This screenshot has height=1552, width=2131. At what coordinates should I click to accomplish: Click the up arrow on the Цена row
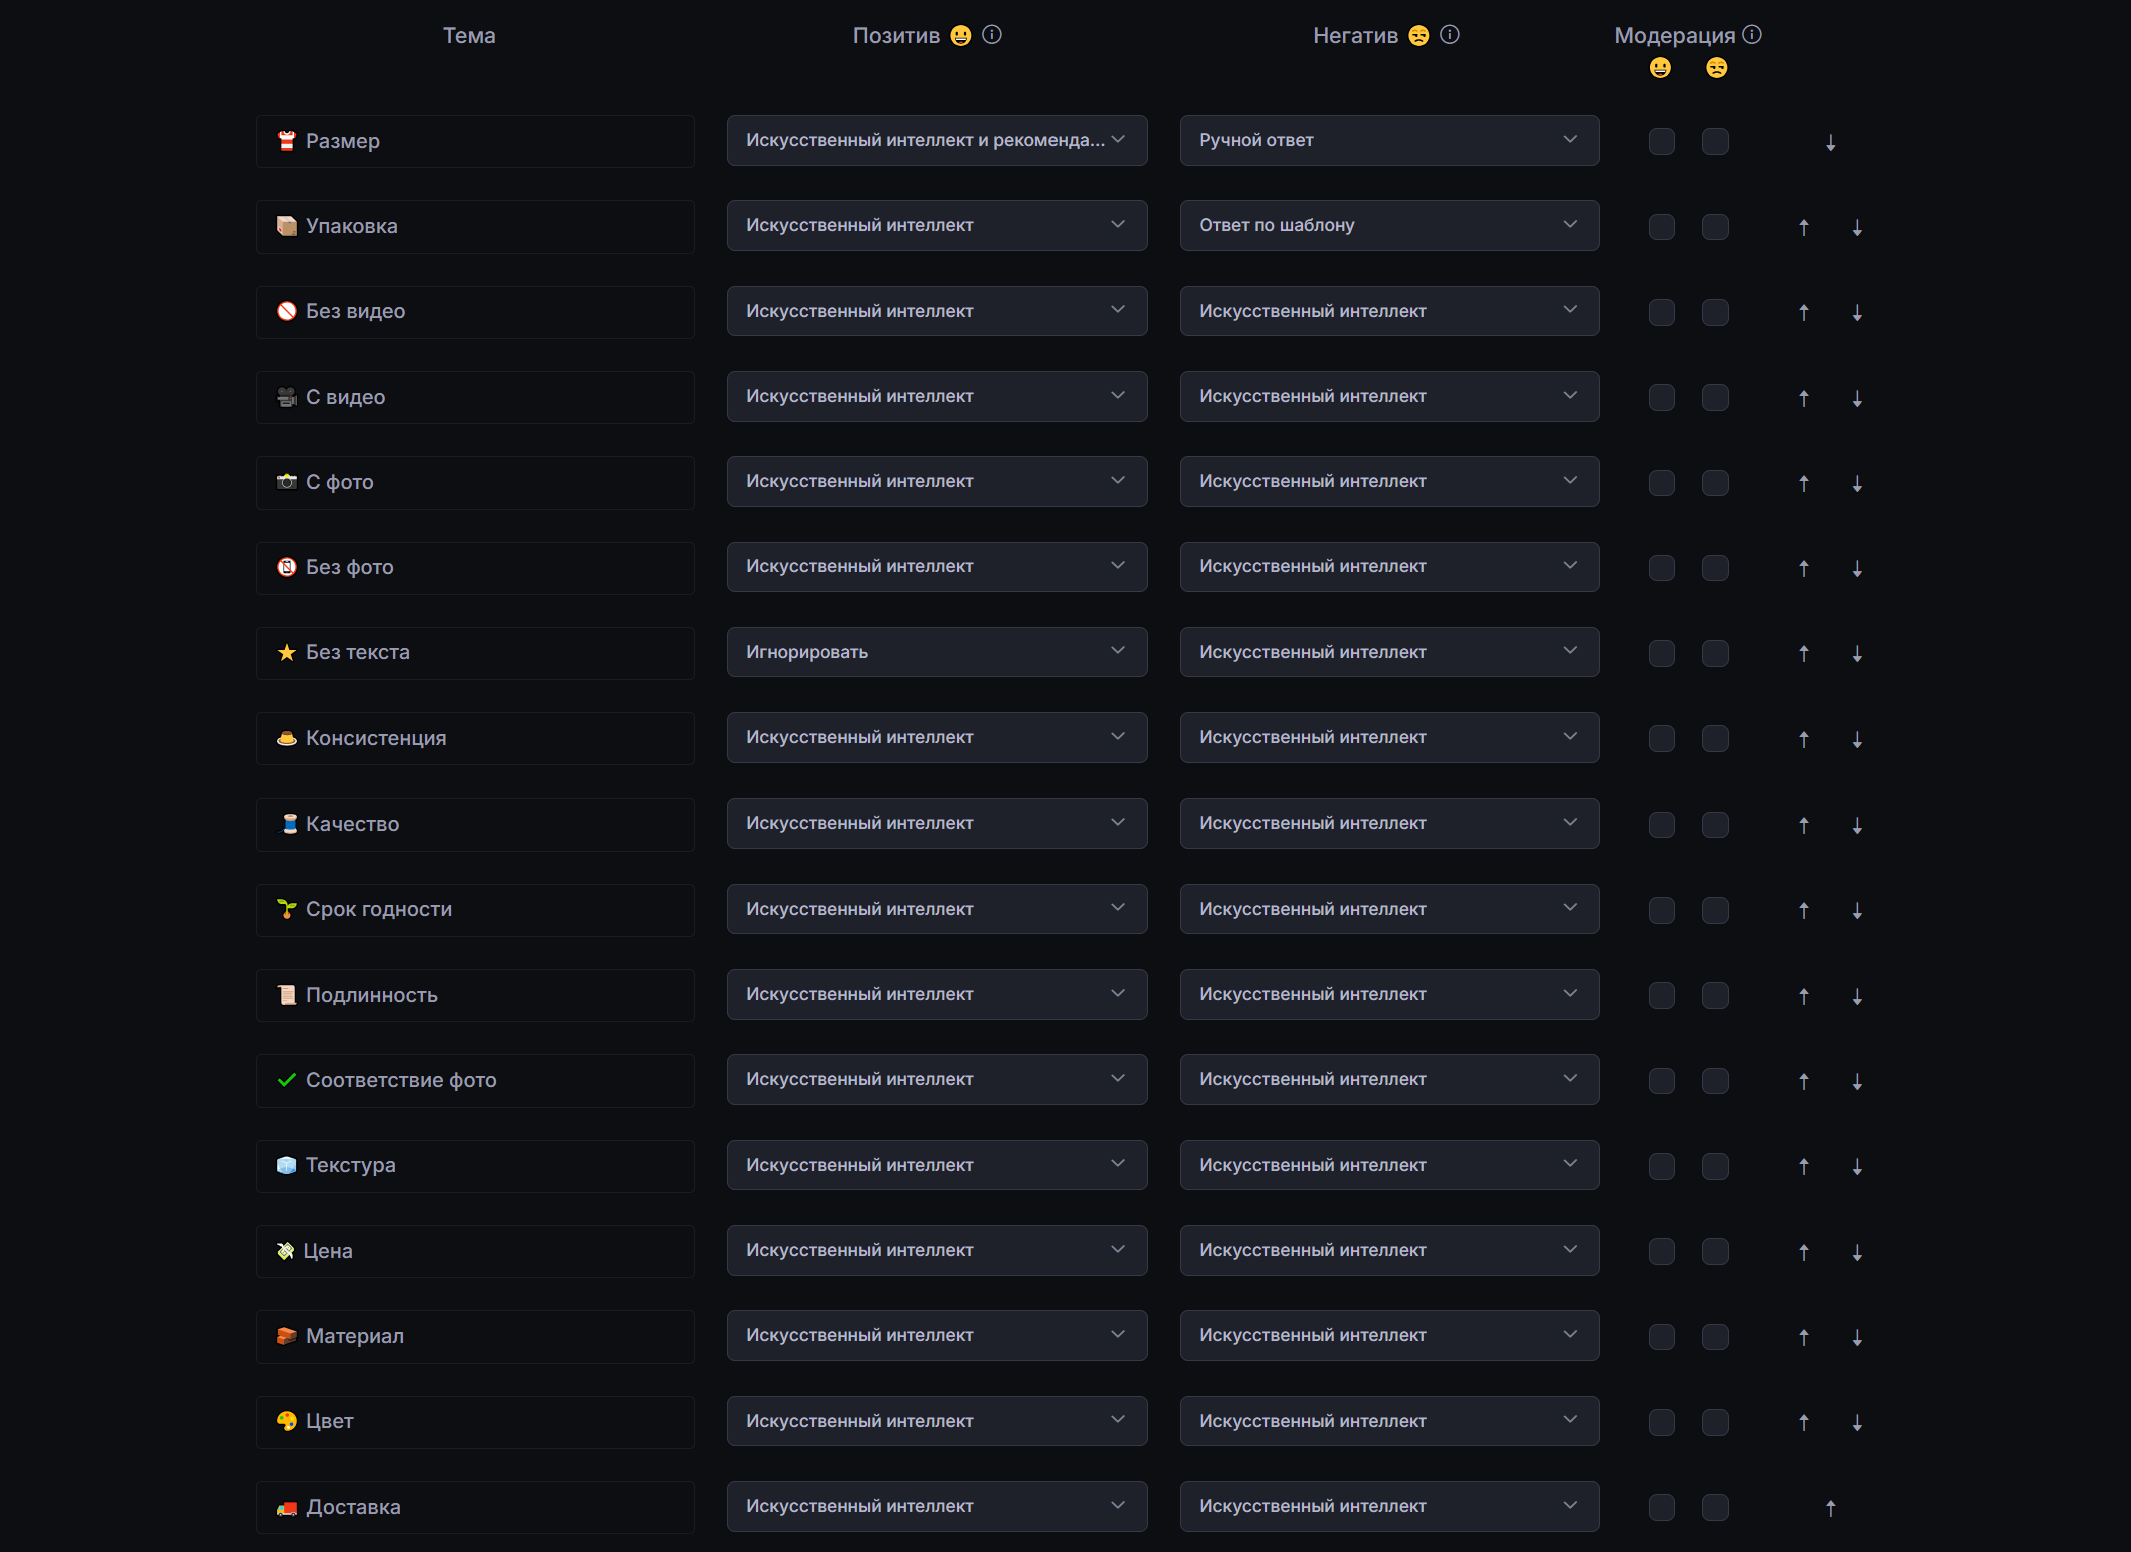tap(1803, 1252)
